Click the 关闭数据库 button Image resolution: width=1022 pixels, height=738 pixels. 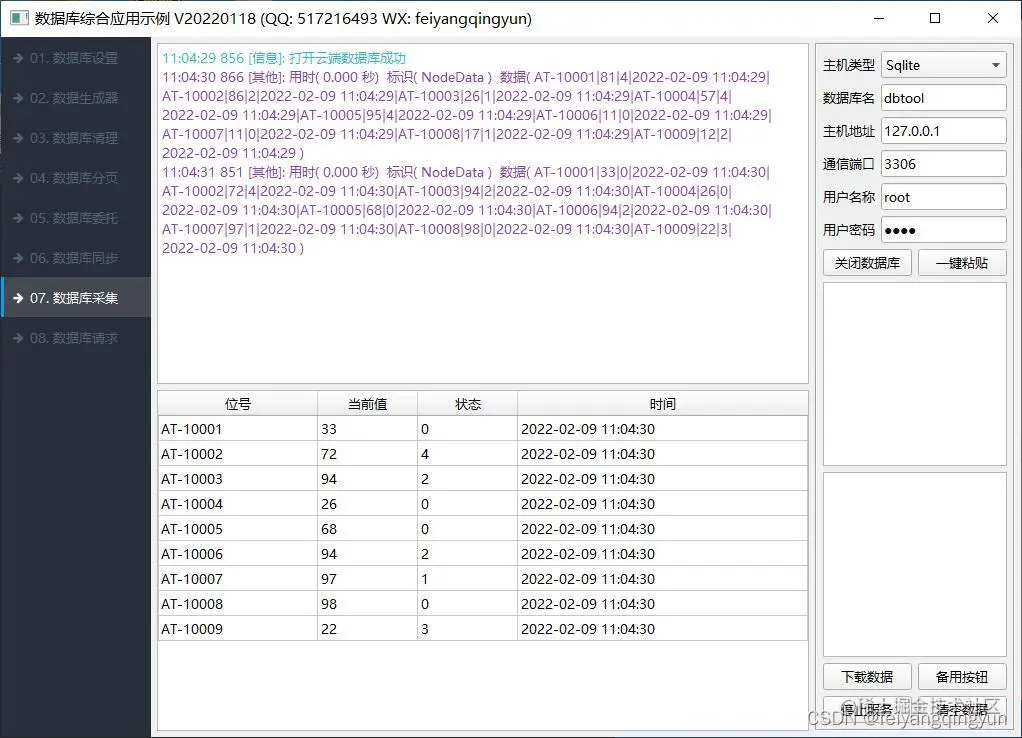point(867,263)
